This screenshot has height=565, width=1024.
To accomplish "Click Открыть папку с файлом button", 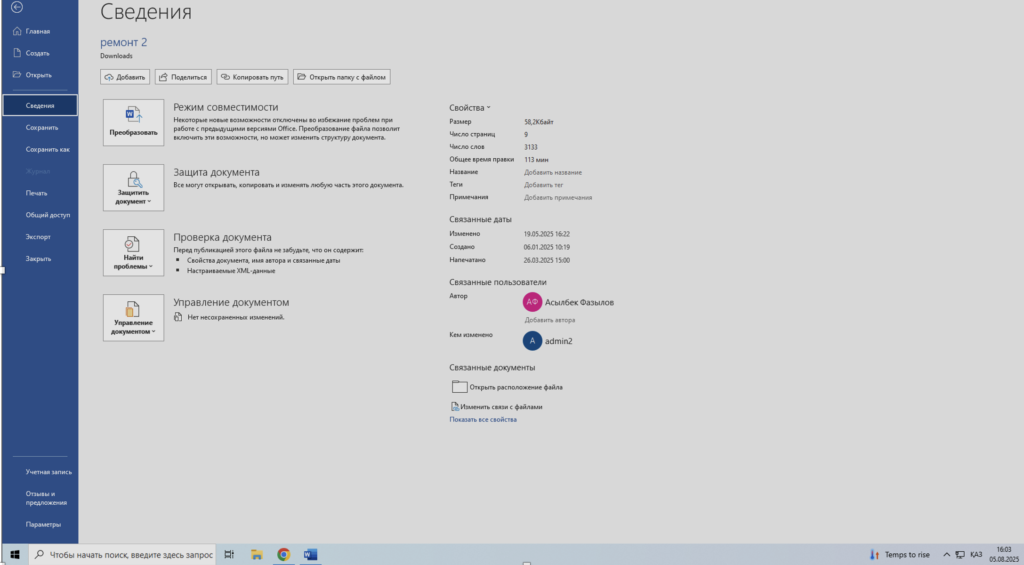I will click(341, 77).
